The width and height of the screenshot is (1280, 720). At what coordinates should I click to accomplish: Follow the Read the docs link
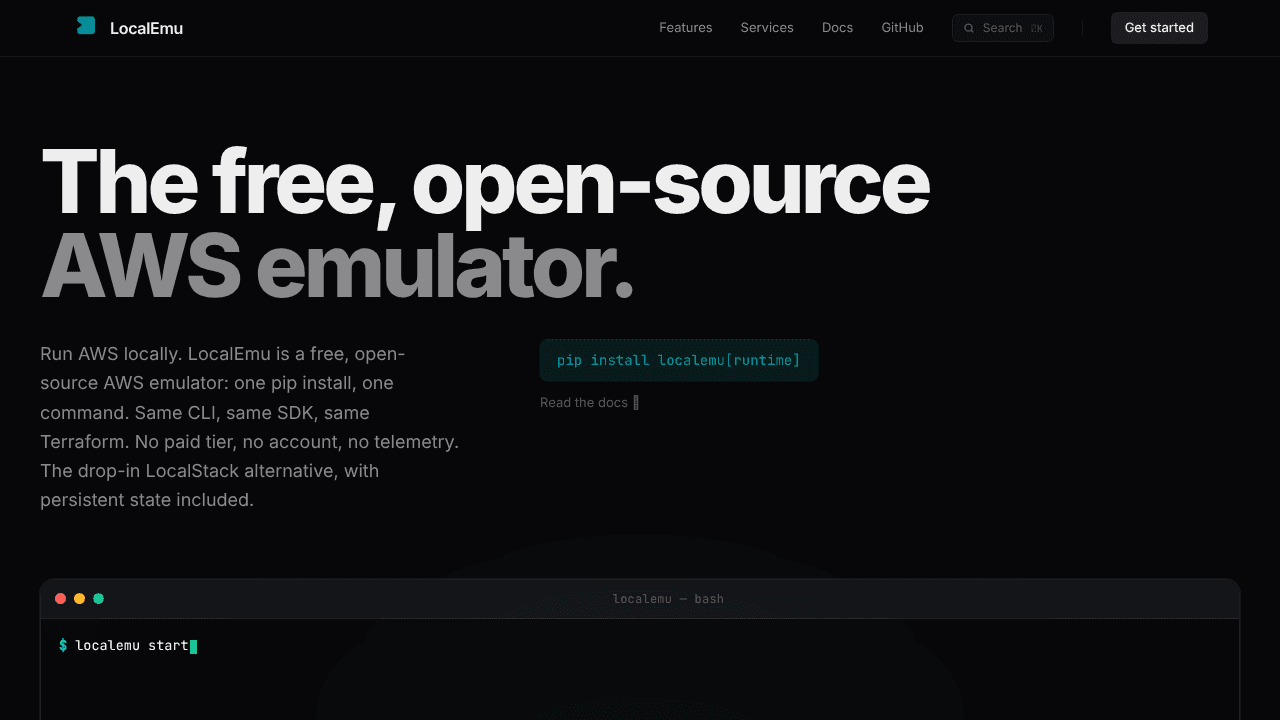[x=589, y=402]
